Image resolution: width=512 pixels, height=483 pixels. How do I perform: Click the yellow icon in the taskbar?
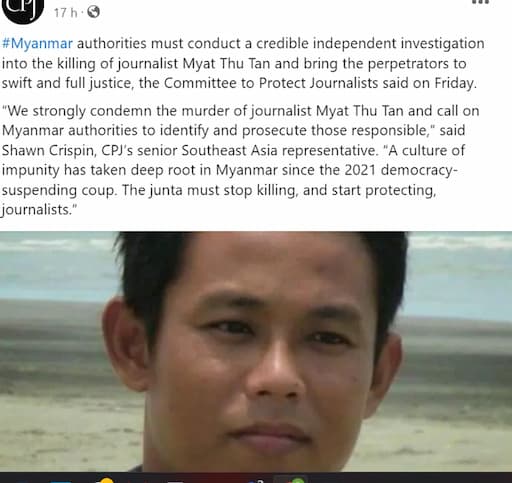(107, 480)
